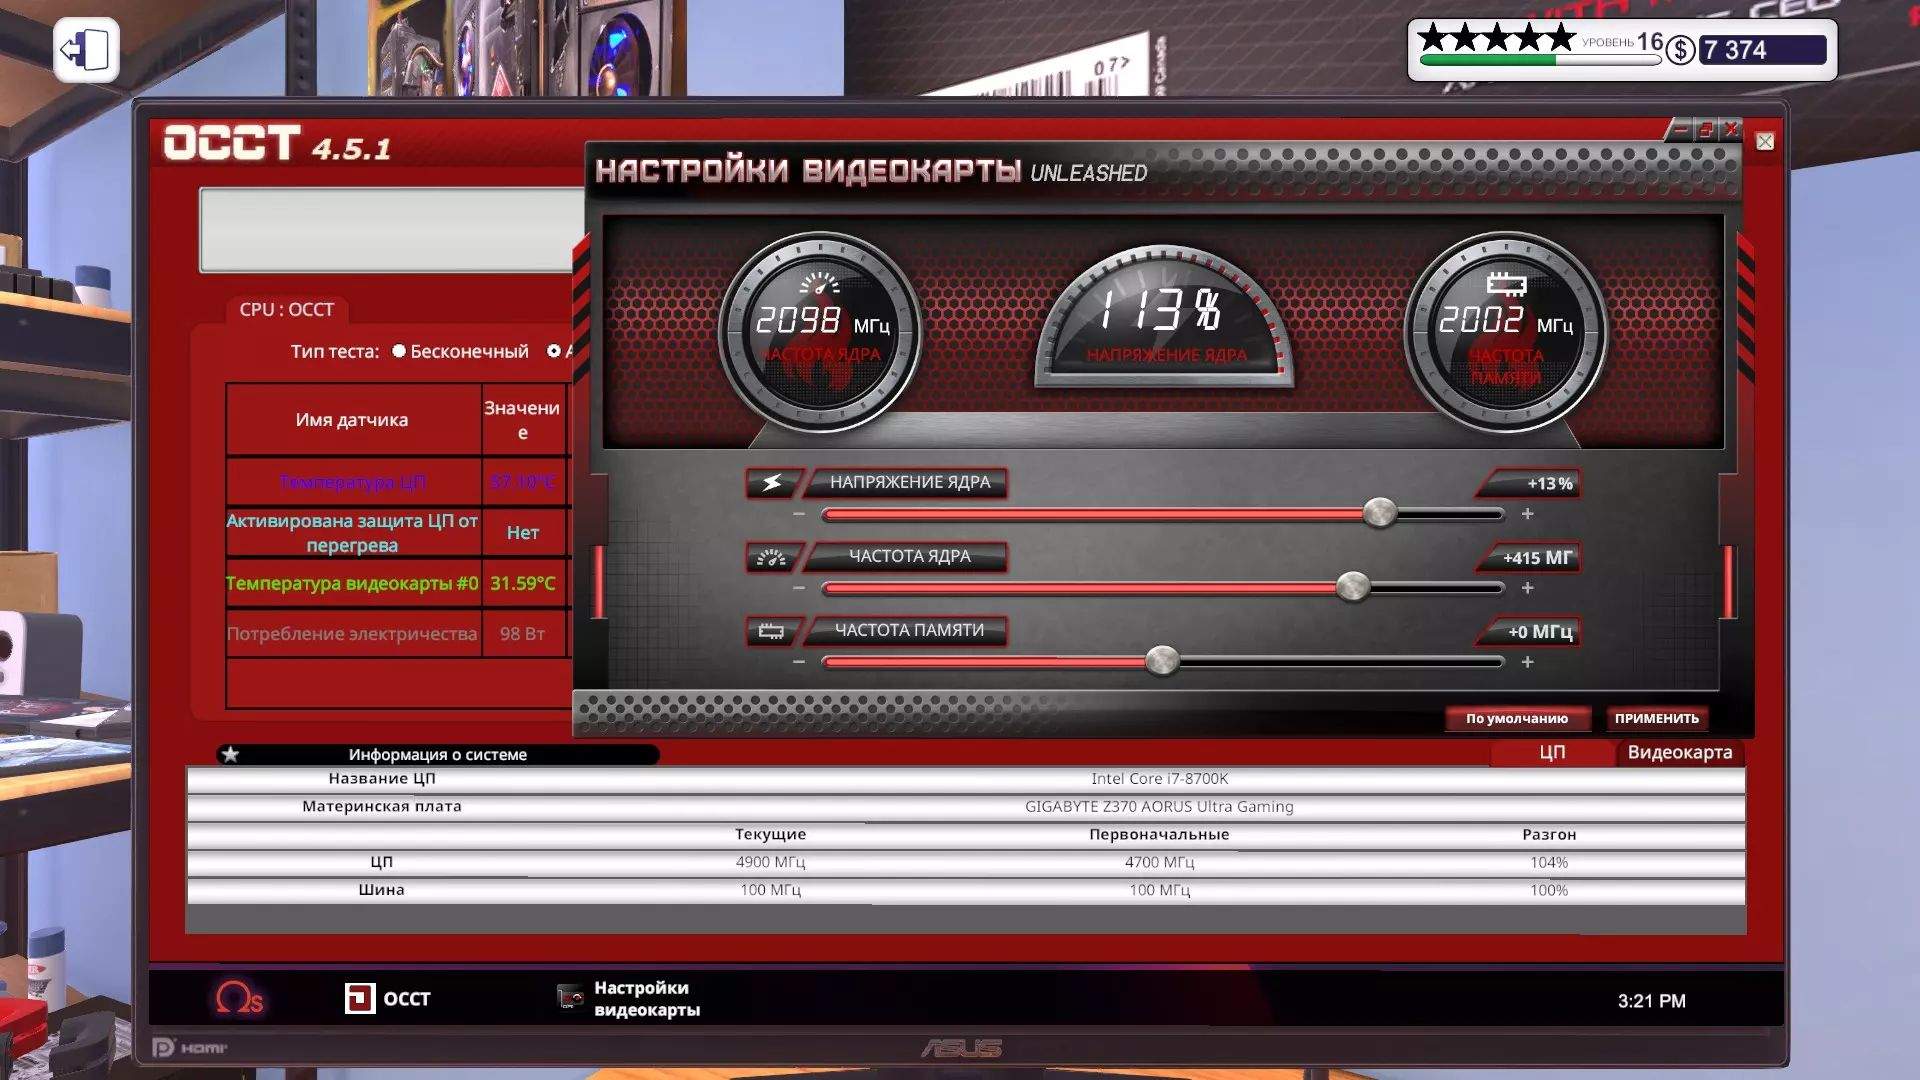Click the star icon beside system information
Image resolution: width=1920 pixels, height=1080 pixels.
click(231, 754)
